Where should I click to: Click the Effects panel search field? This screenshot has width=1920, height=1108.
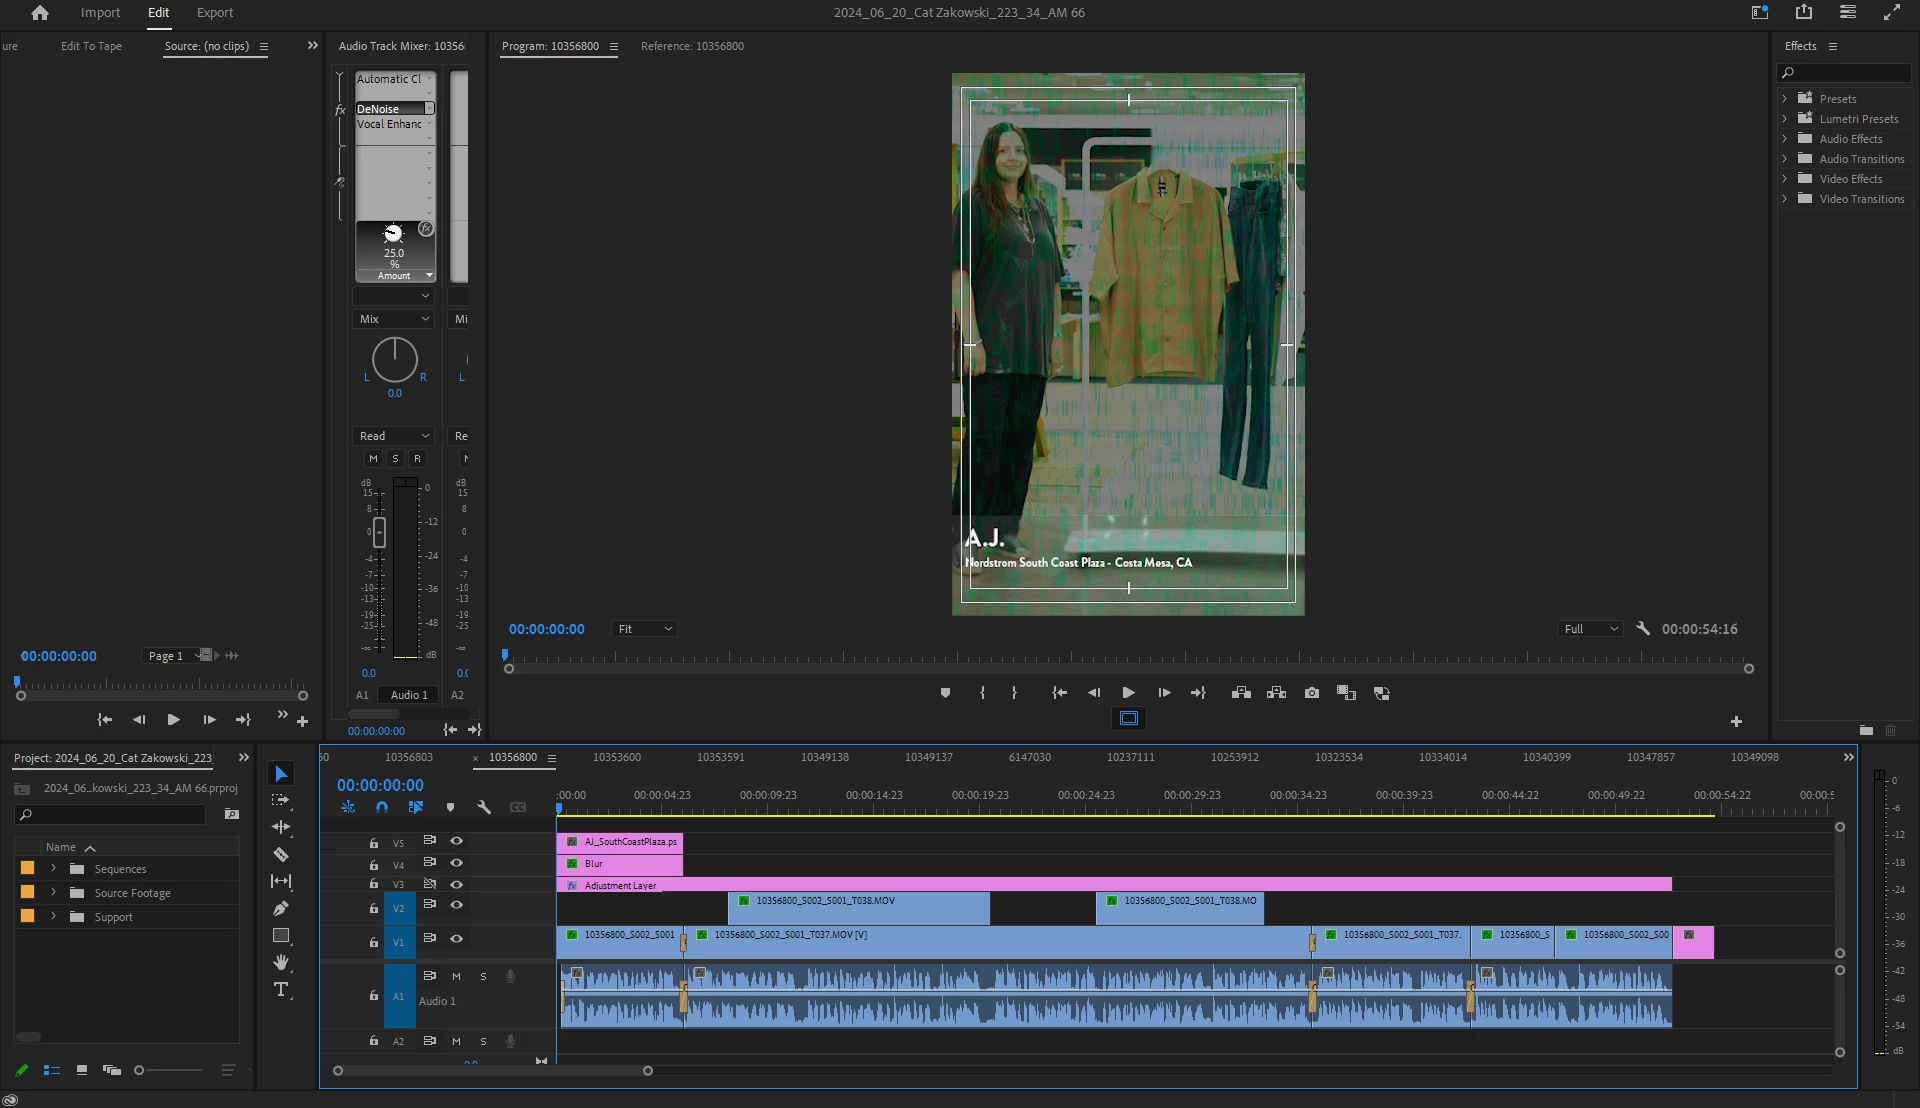point(1850,73)
